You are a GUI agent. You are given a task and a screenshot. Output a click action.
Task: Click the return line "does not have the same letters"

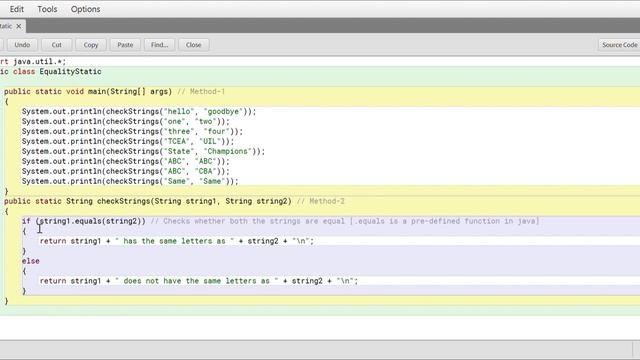coord(199,281)
